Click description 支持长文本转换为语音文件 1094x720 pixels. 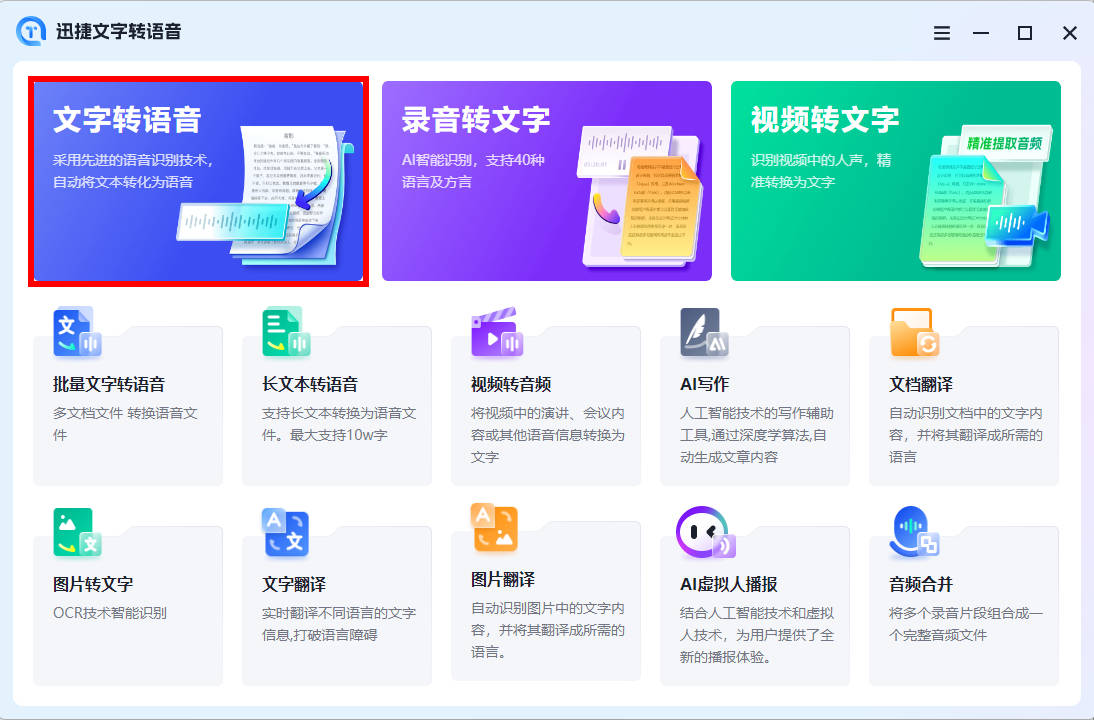(x=339, y=424)
